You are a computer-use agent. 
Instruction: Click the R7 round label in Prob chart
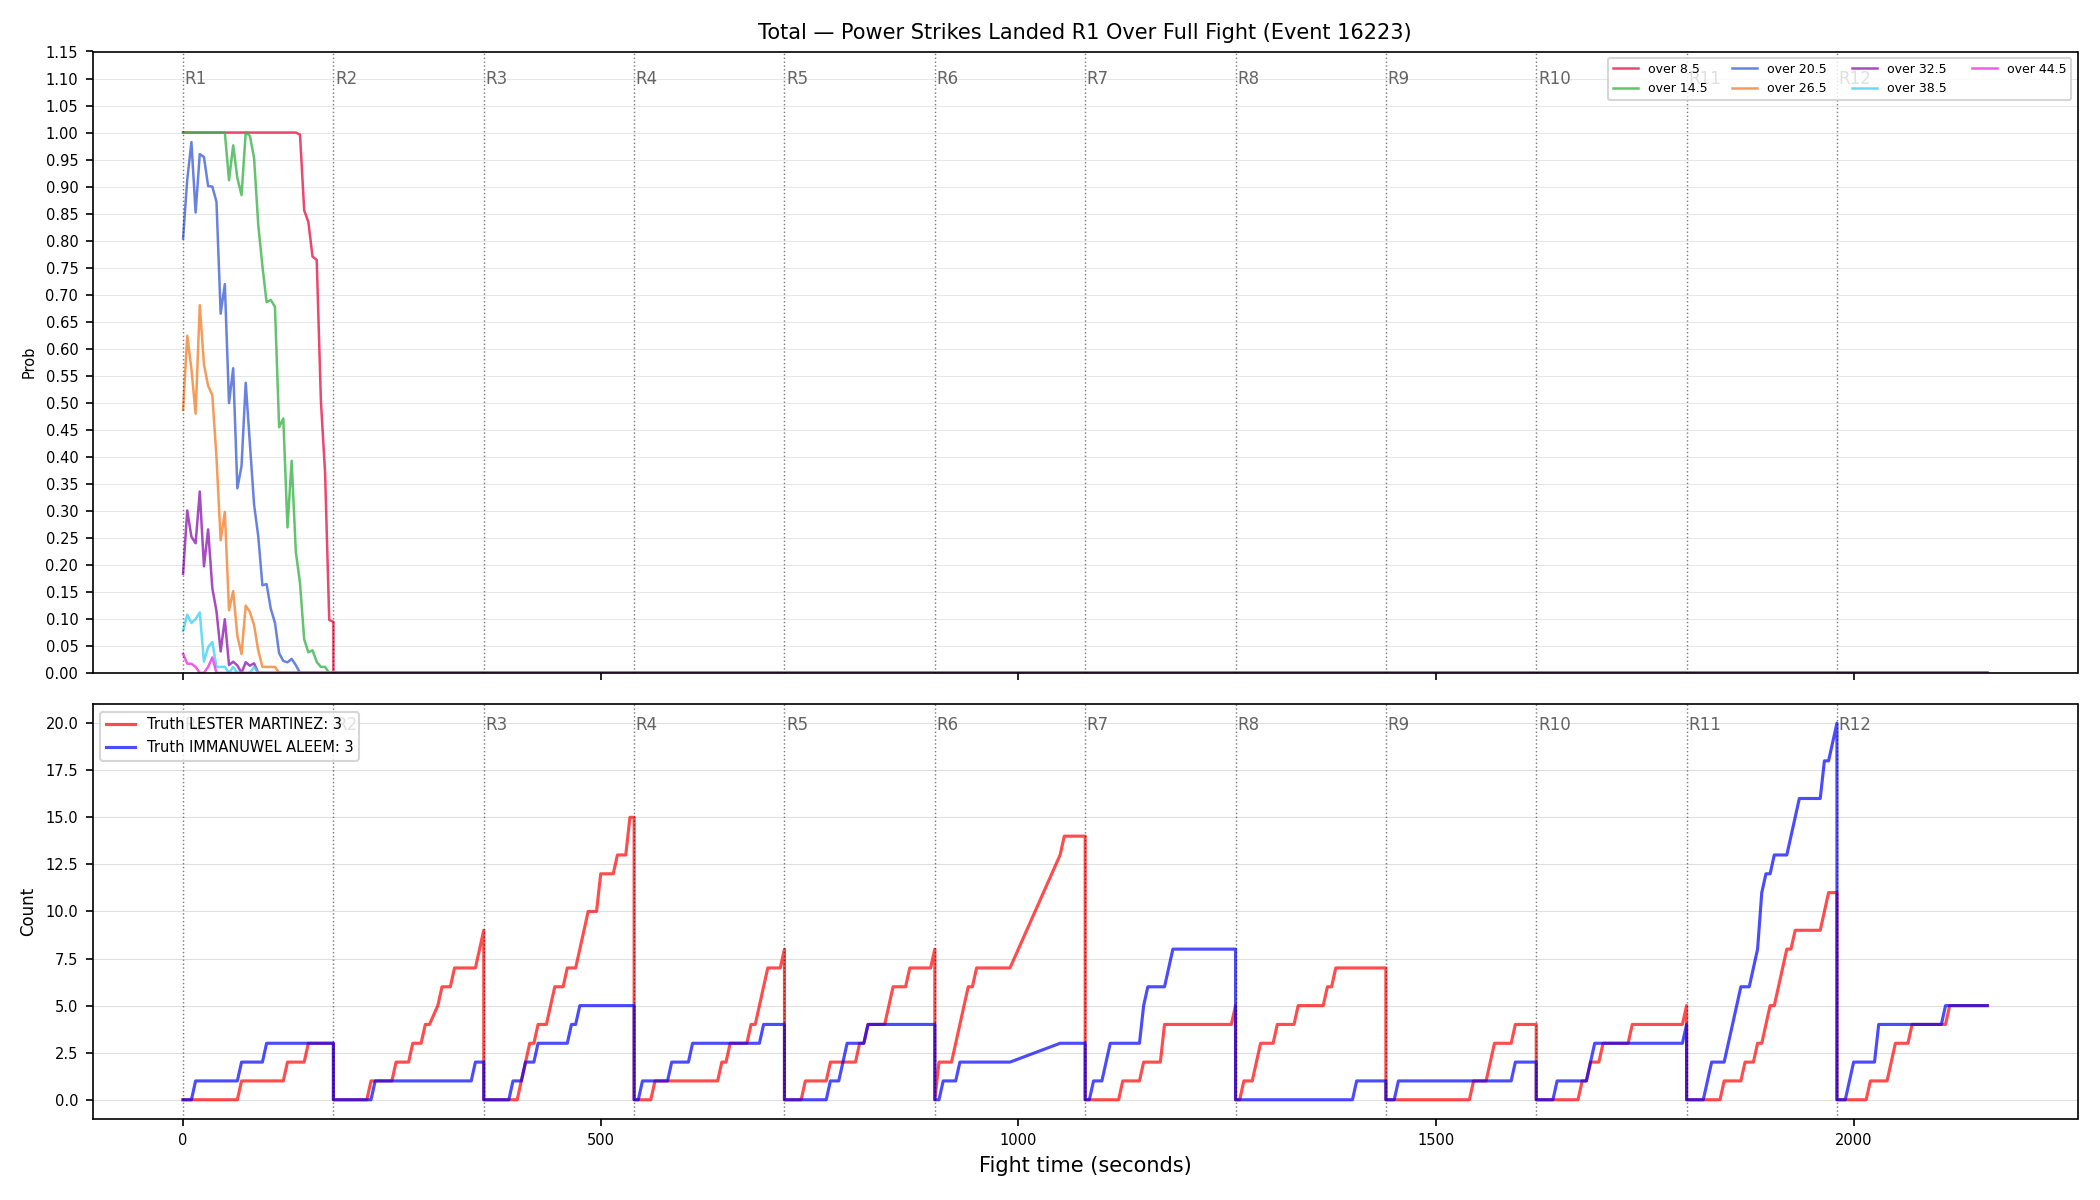[x=1098, y=78]
